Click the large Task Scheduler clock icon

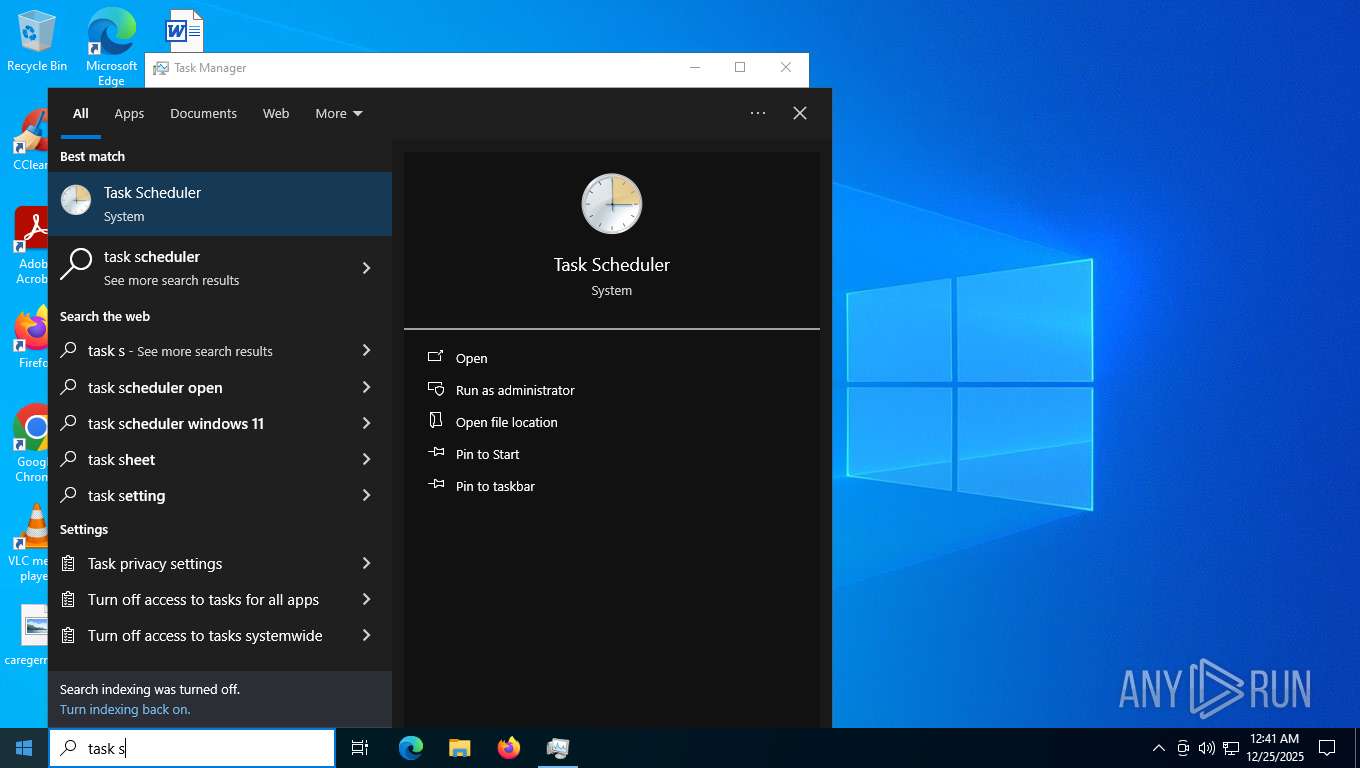pyautogui.click(x=612, y=204)
